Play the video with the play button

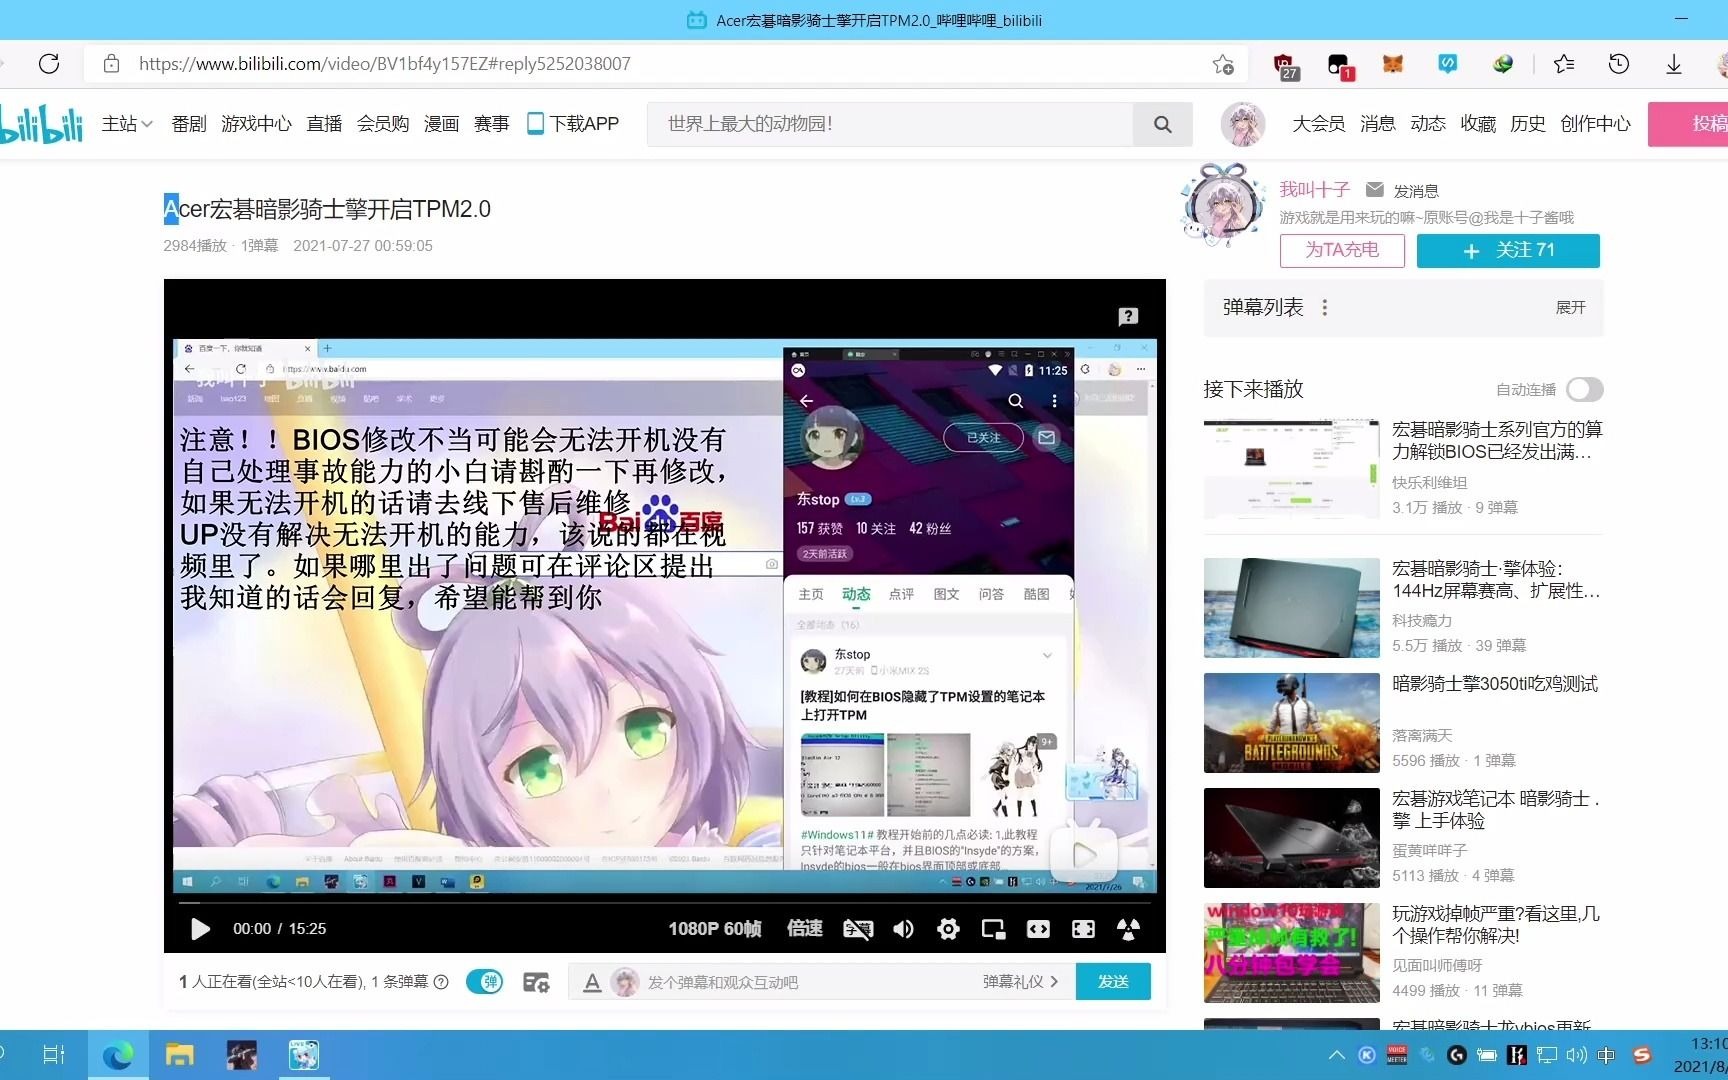coord(200,929)
